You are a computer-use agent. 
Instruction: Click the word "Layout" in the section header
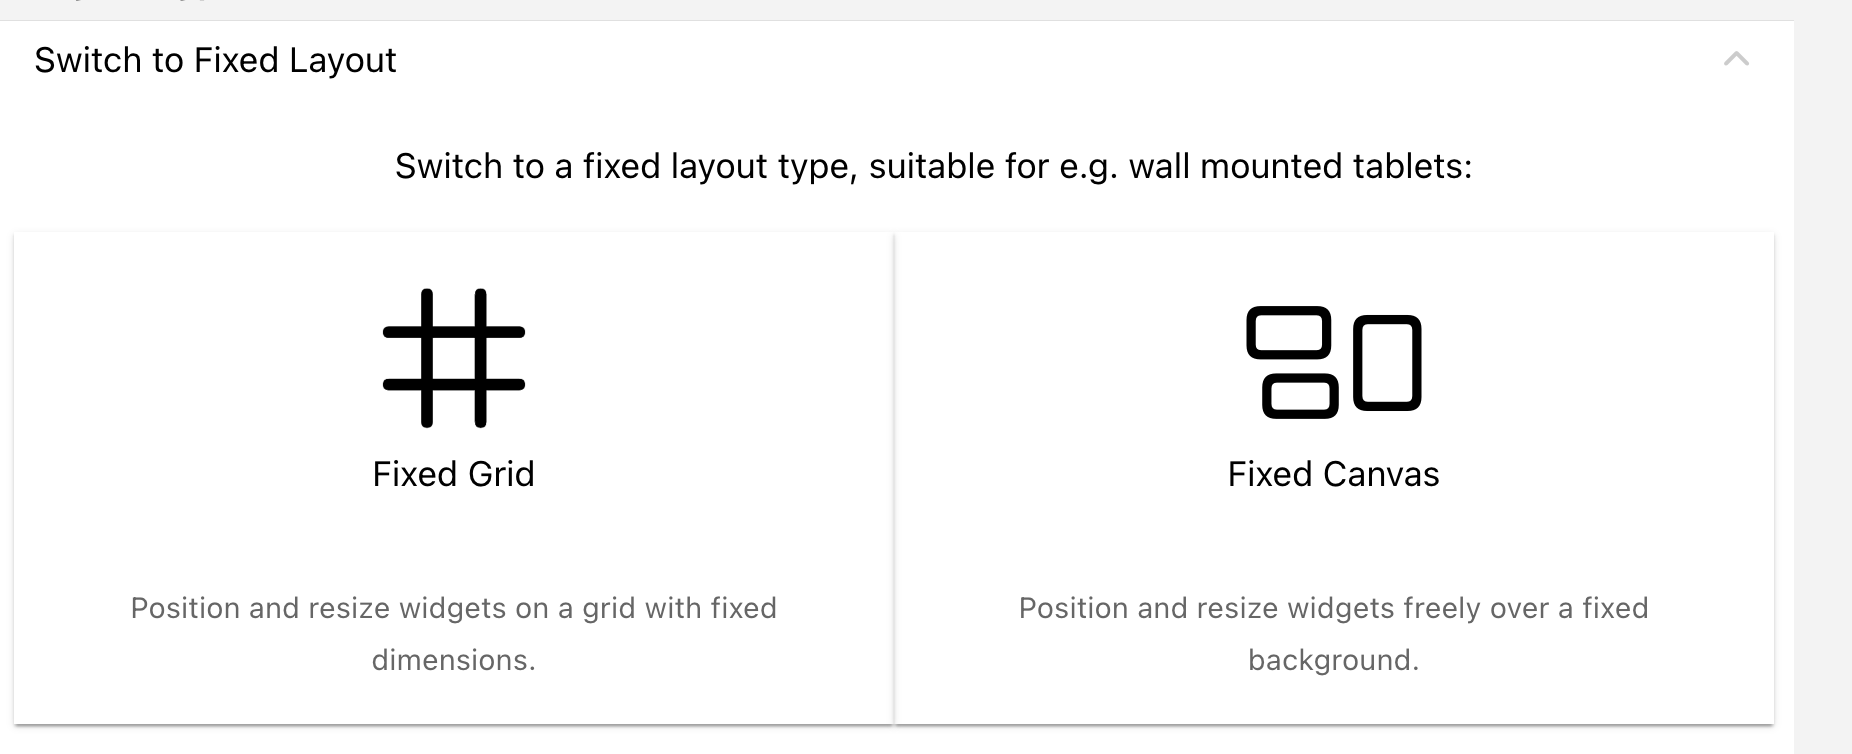click(343, 60)
